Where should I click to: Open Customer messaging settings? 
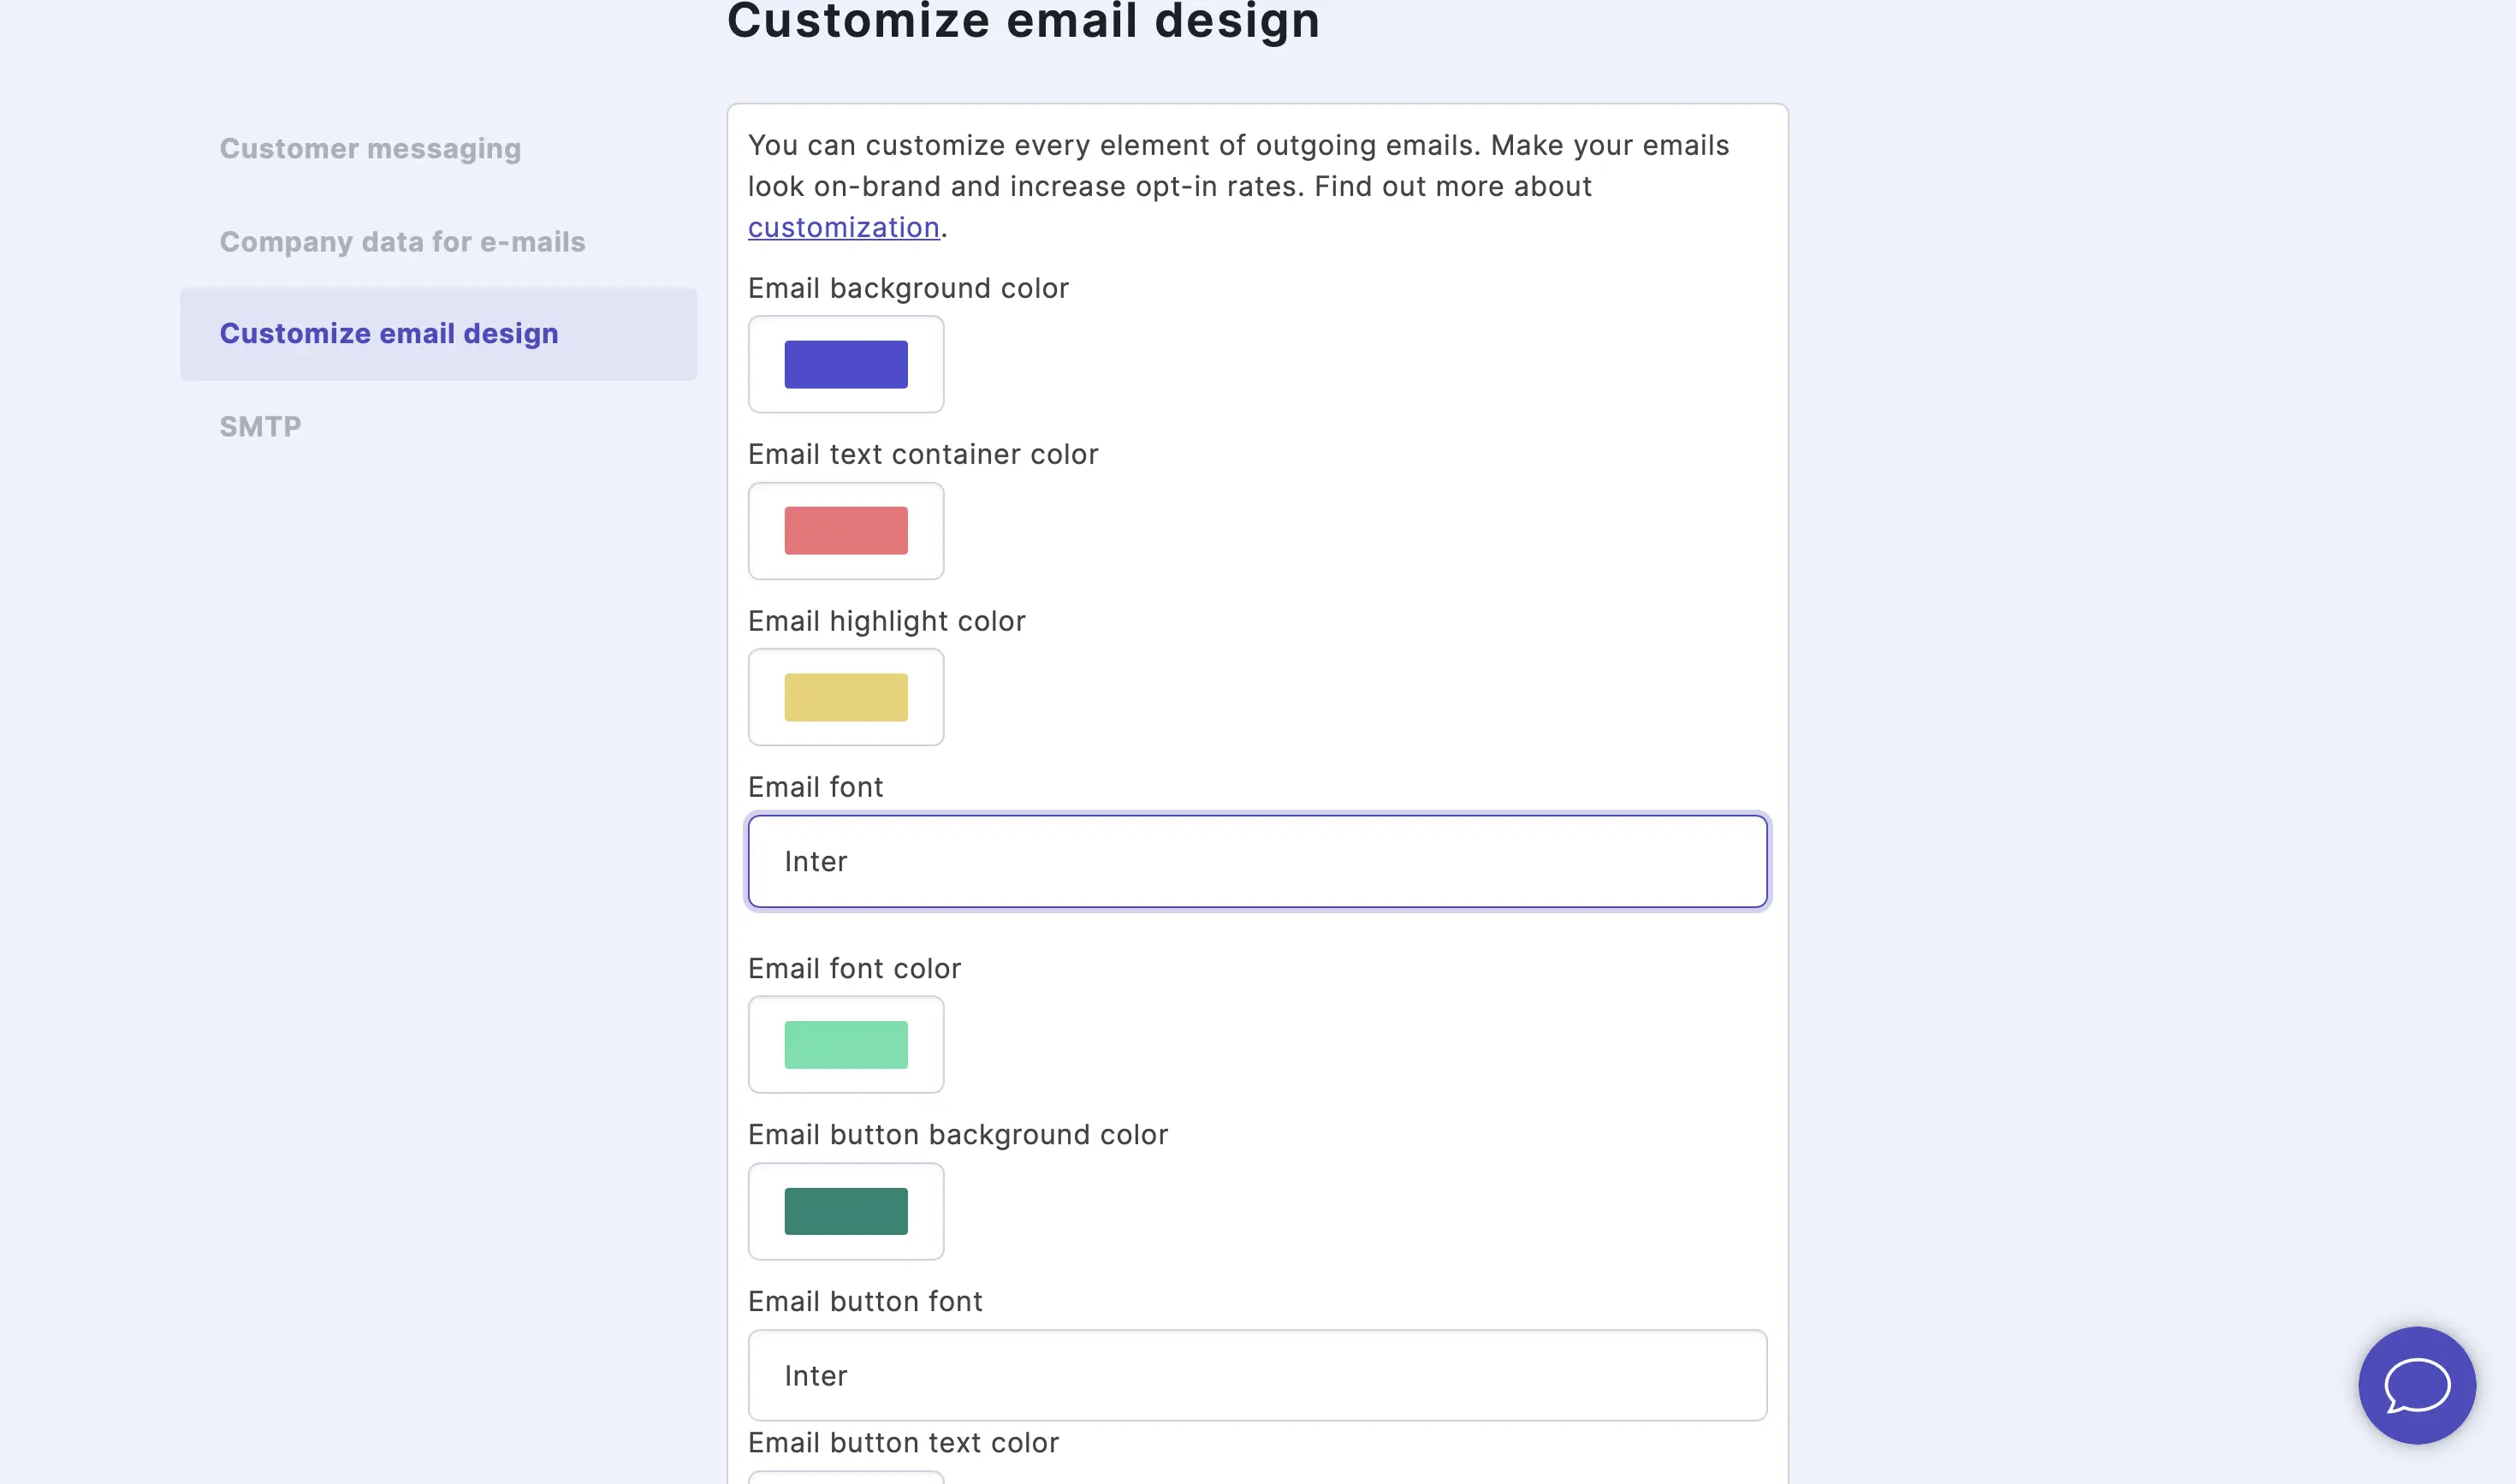click(x=370, y=149)
